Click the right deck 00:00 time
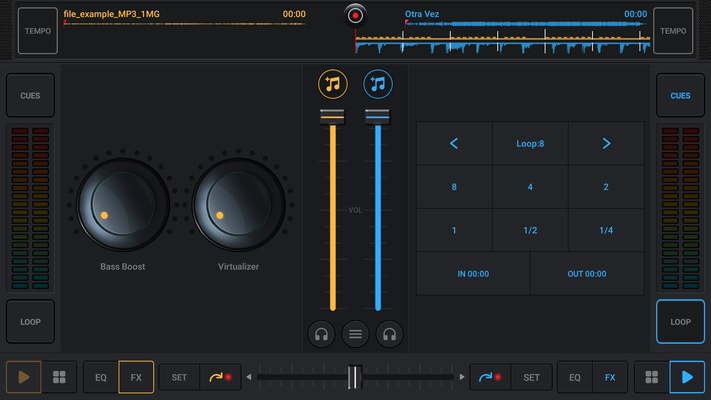This screenshot has height=400, width=711. 635,14
